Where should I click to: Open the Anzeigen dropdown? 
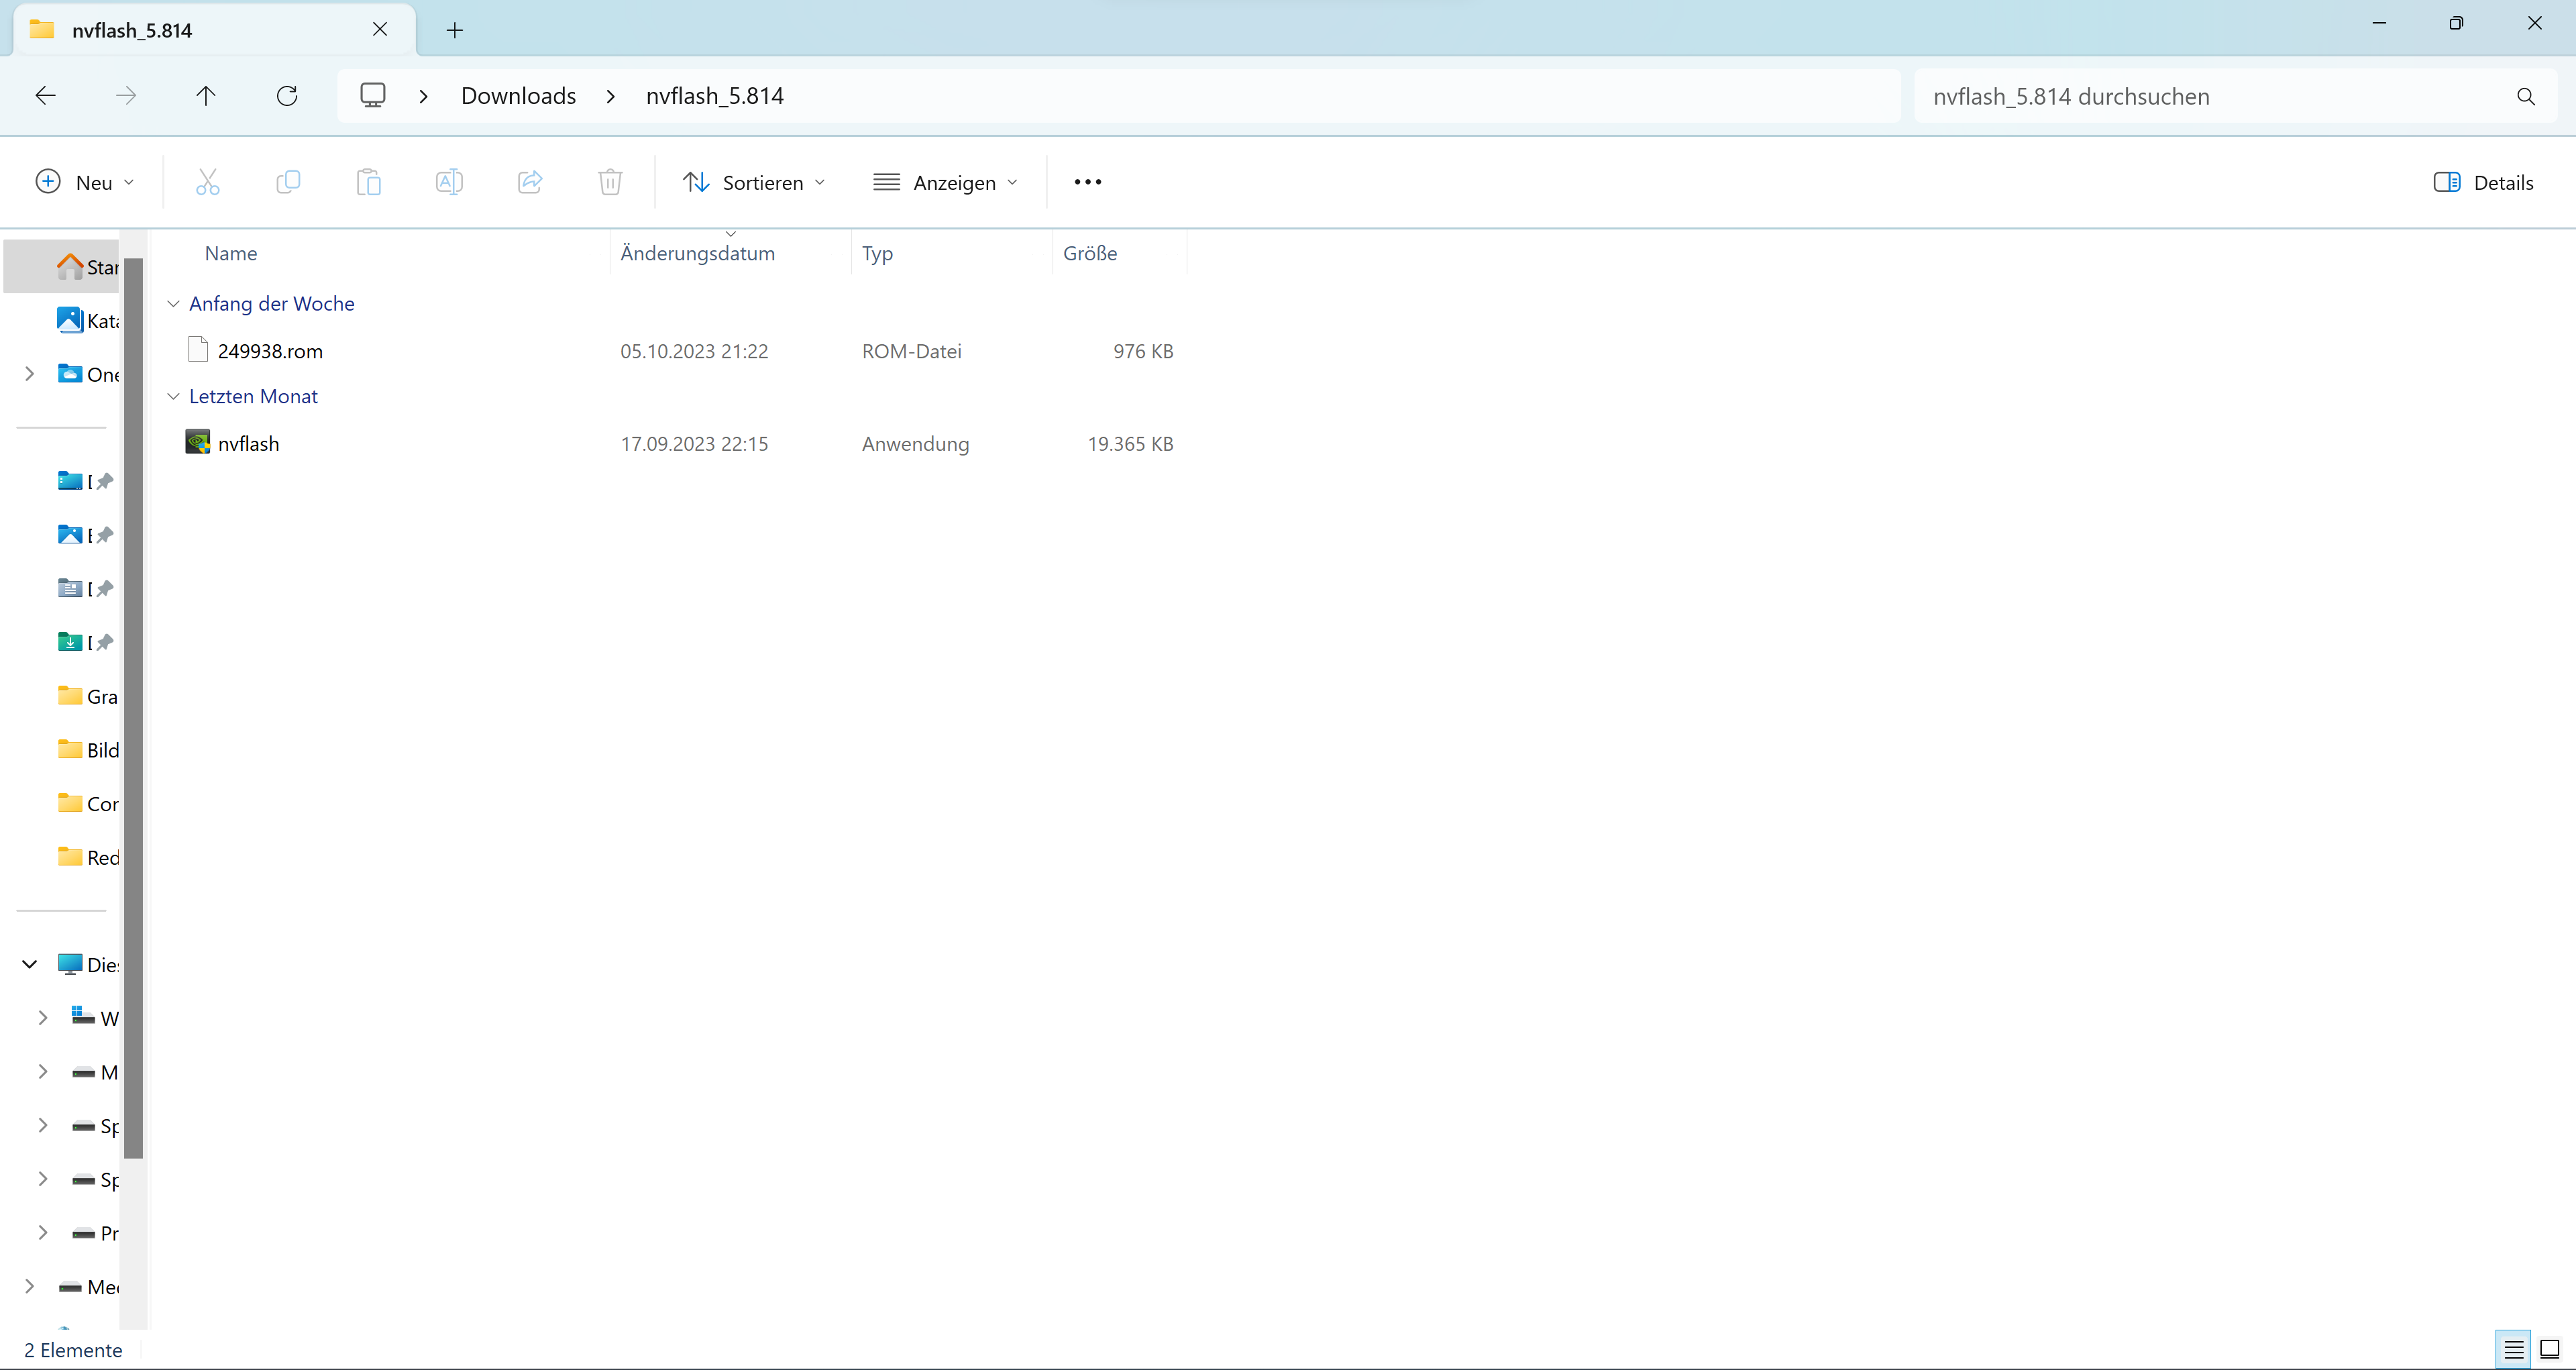click(945, 182)
